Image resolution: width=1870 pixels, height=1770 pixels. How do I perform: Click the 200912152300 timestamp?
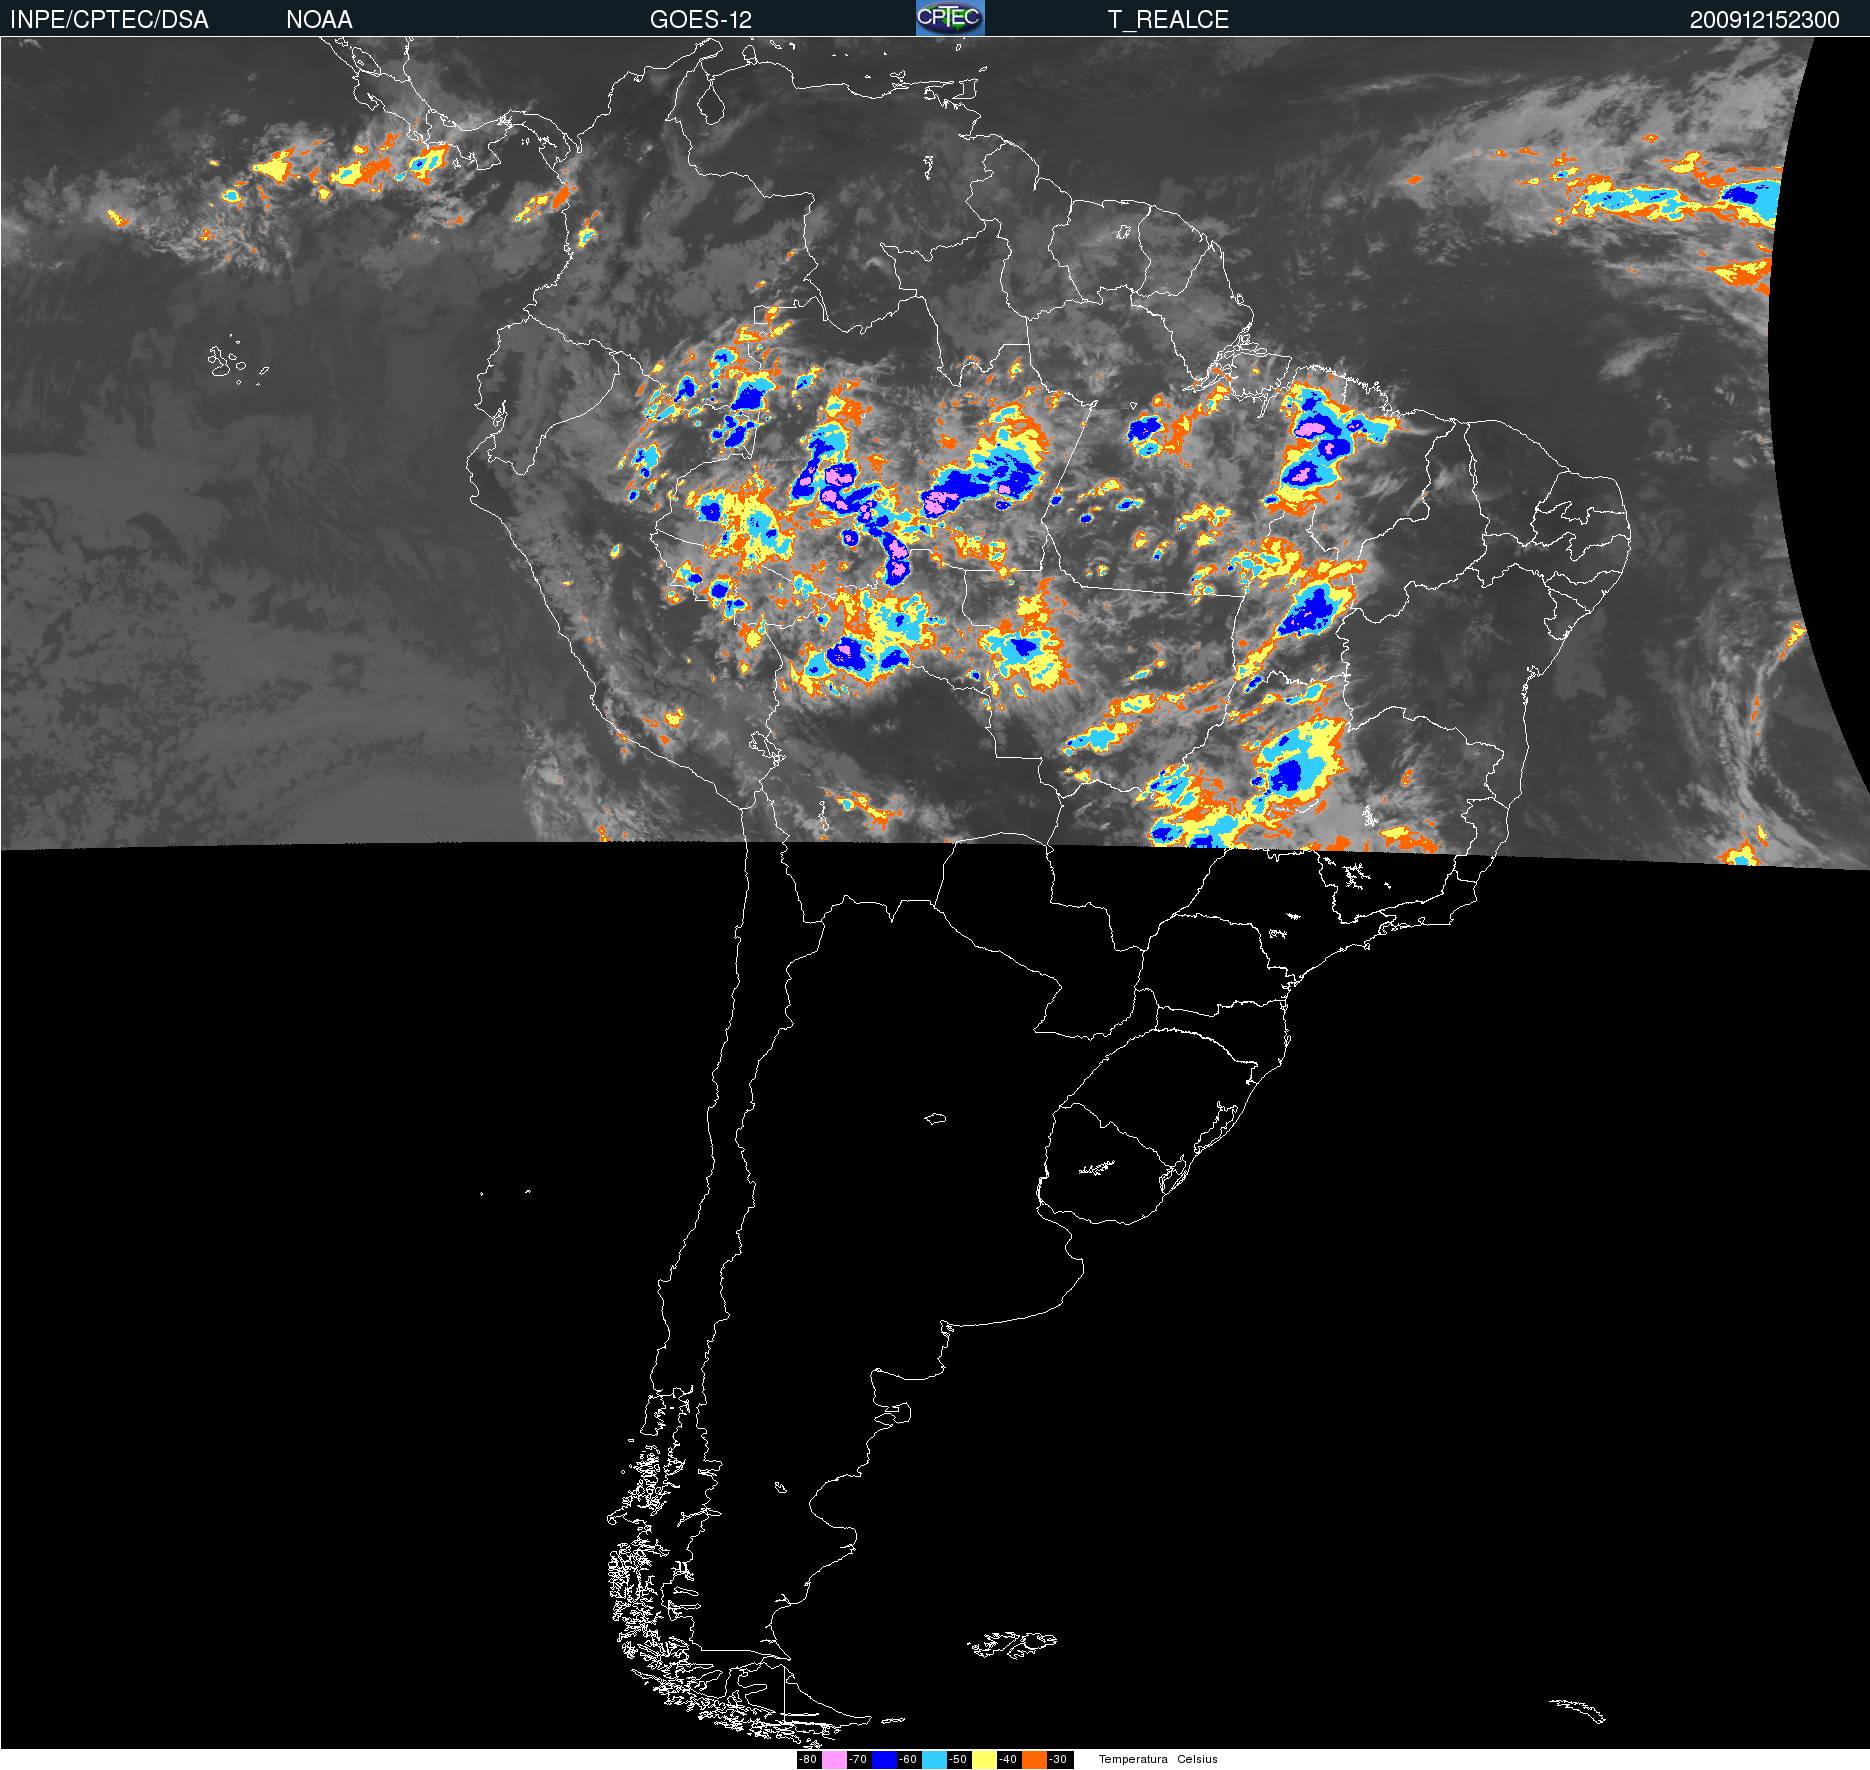click(x=1764, y=20)
